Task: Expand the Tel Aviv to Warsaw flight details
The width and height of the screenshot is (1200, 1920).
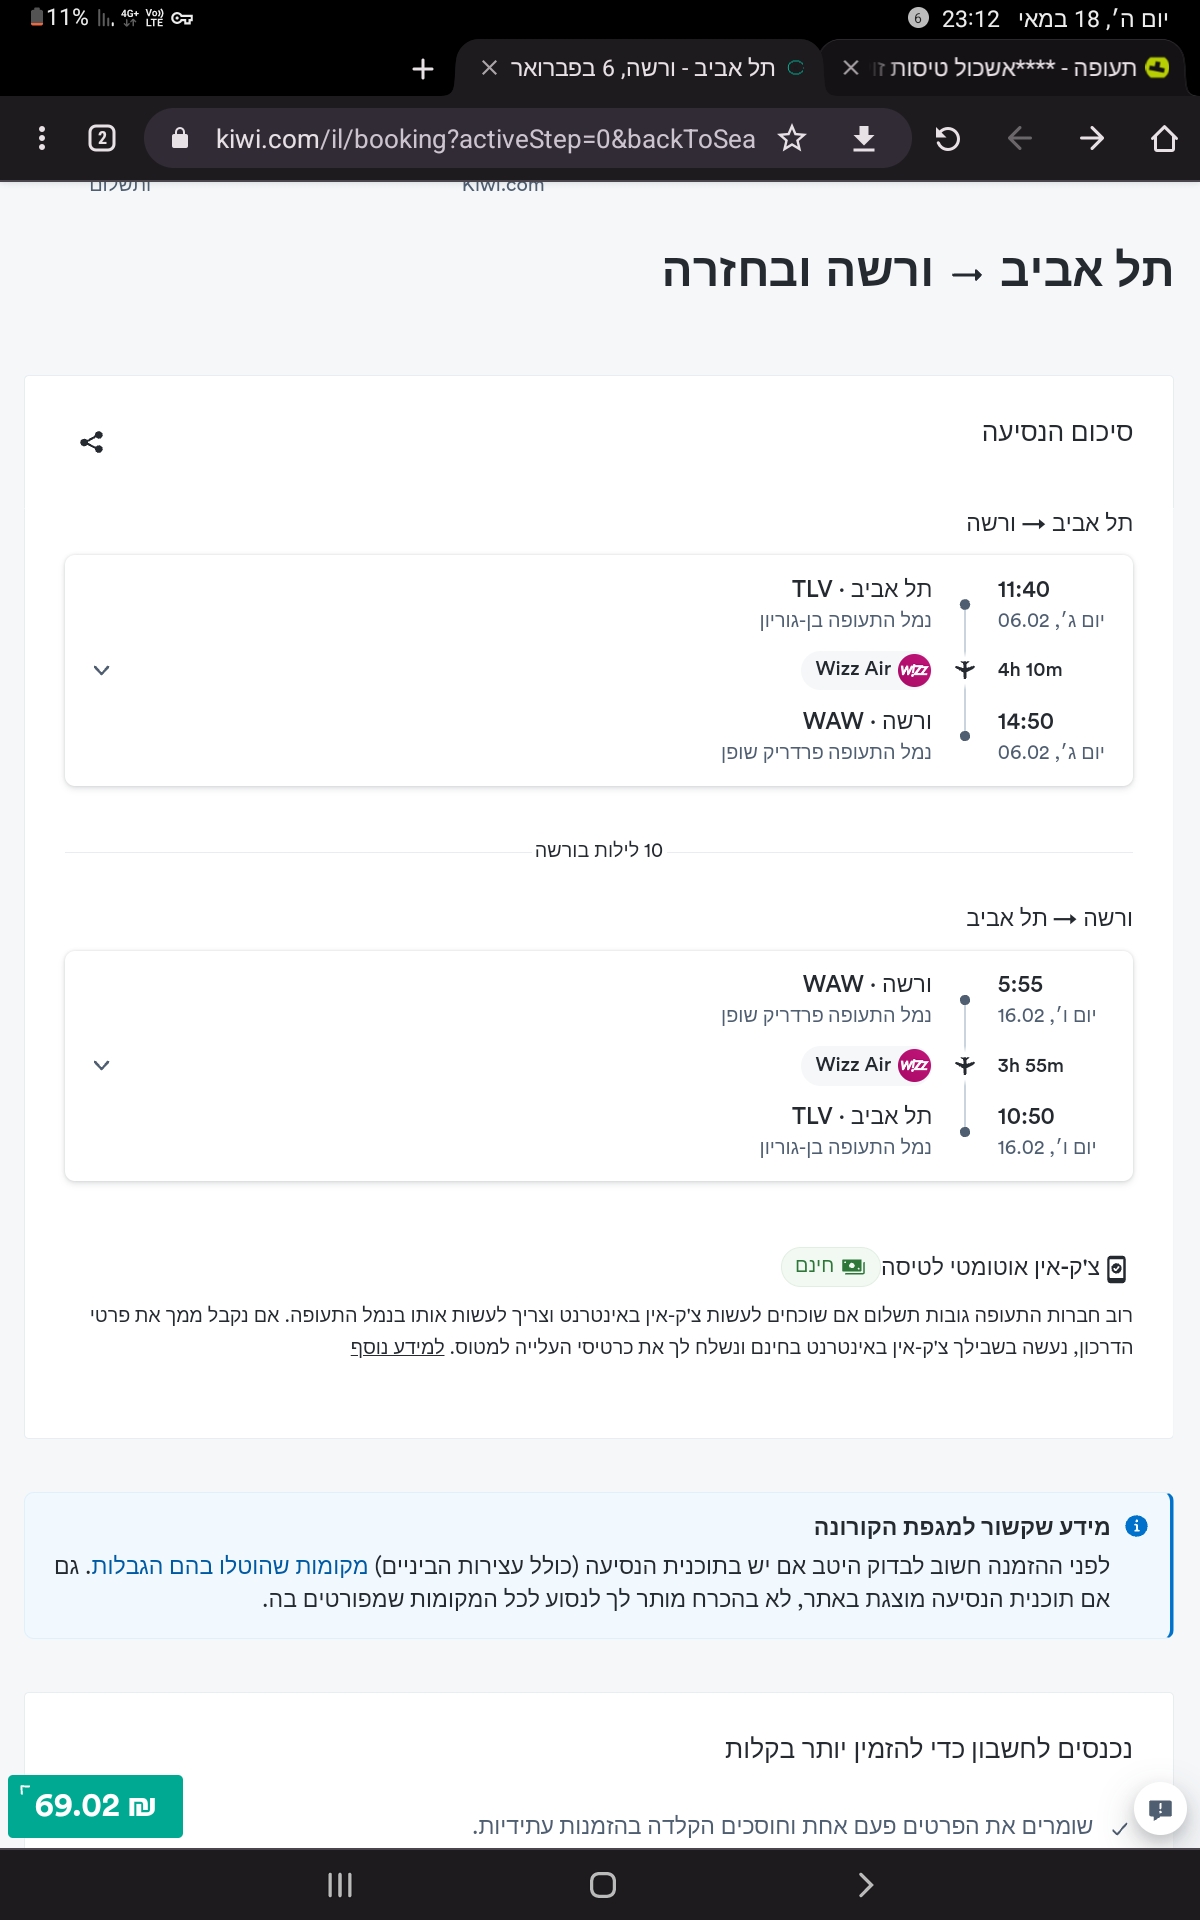Action: click(x=101, y=670)
